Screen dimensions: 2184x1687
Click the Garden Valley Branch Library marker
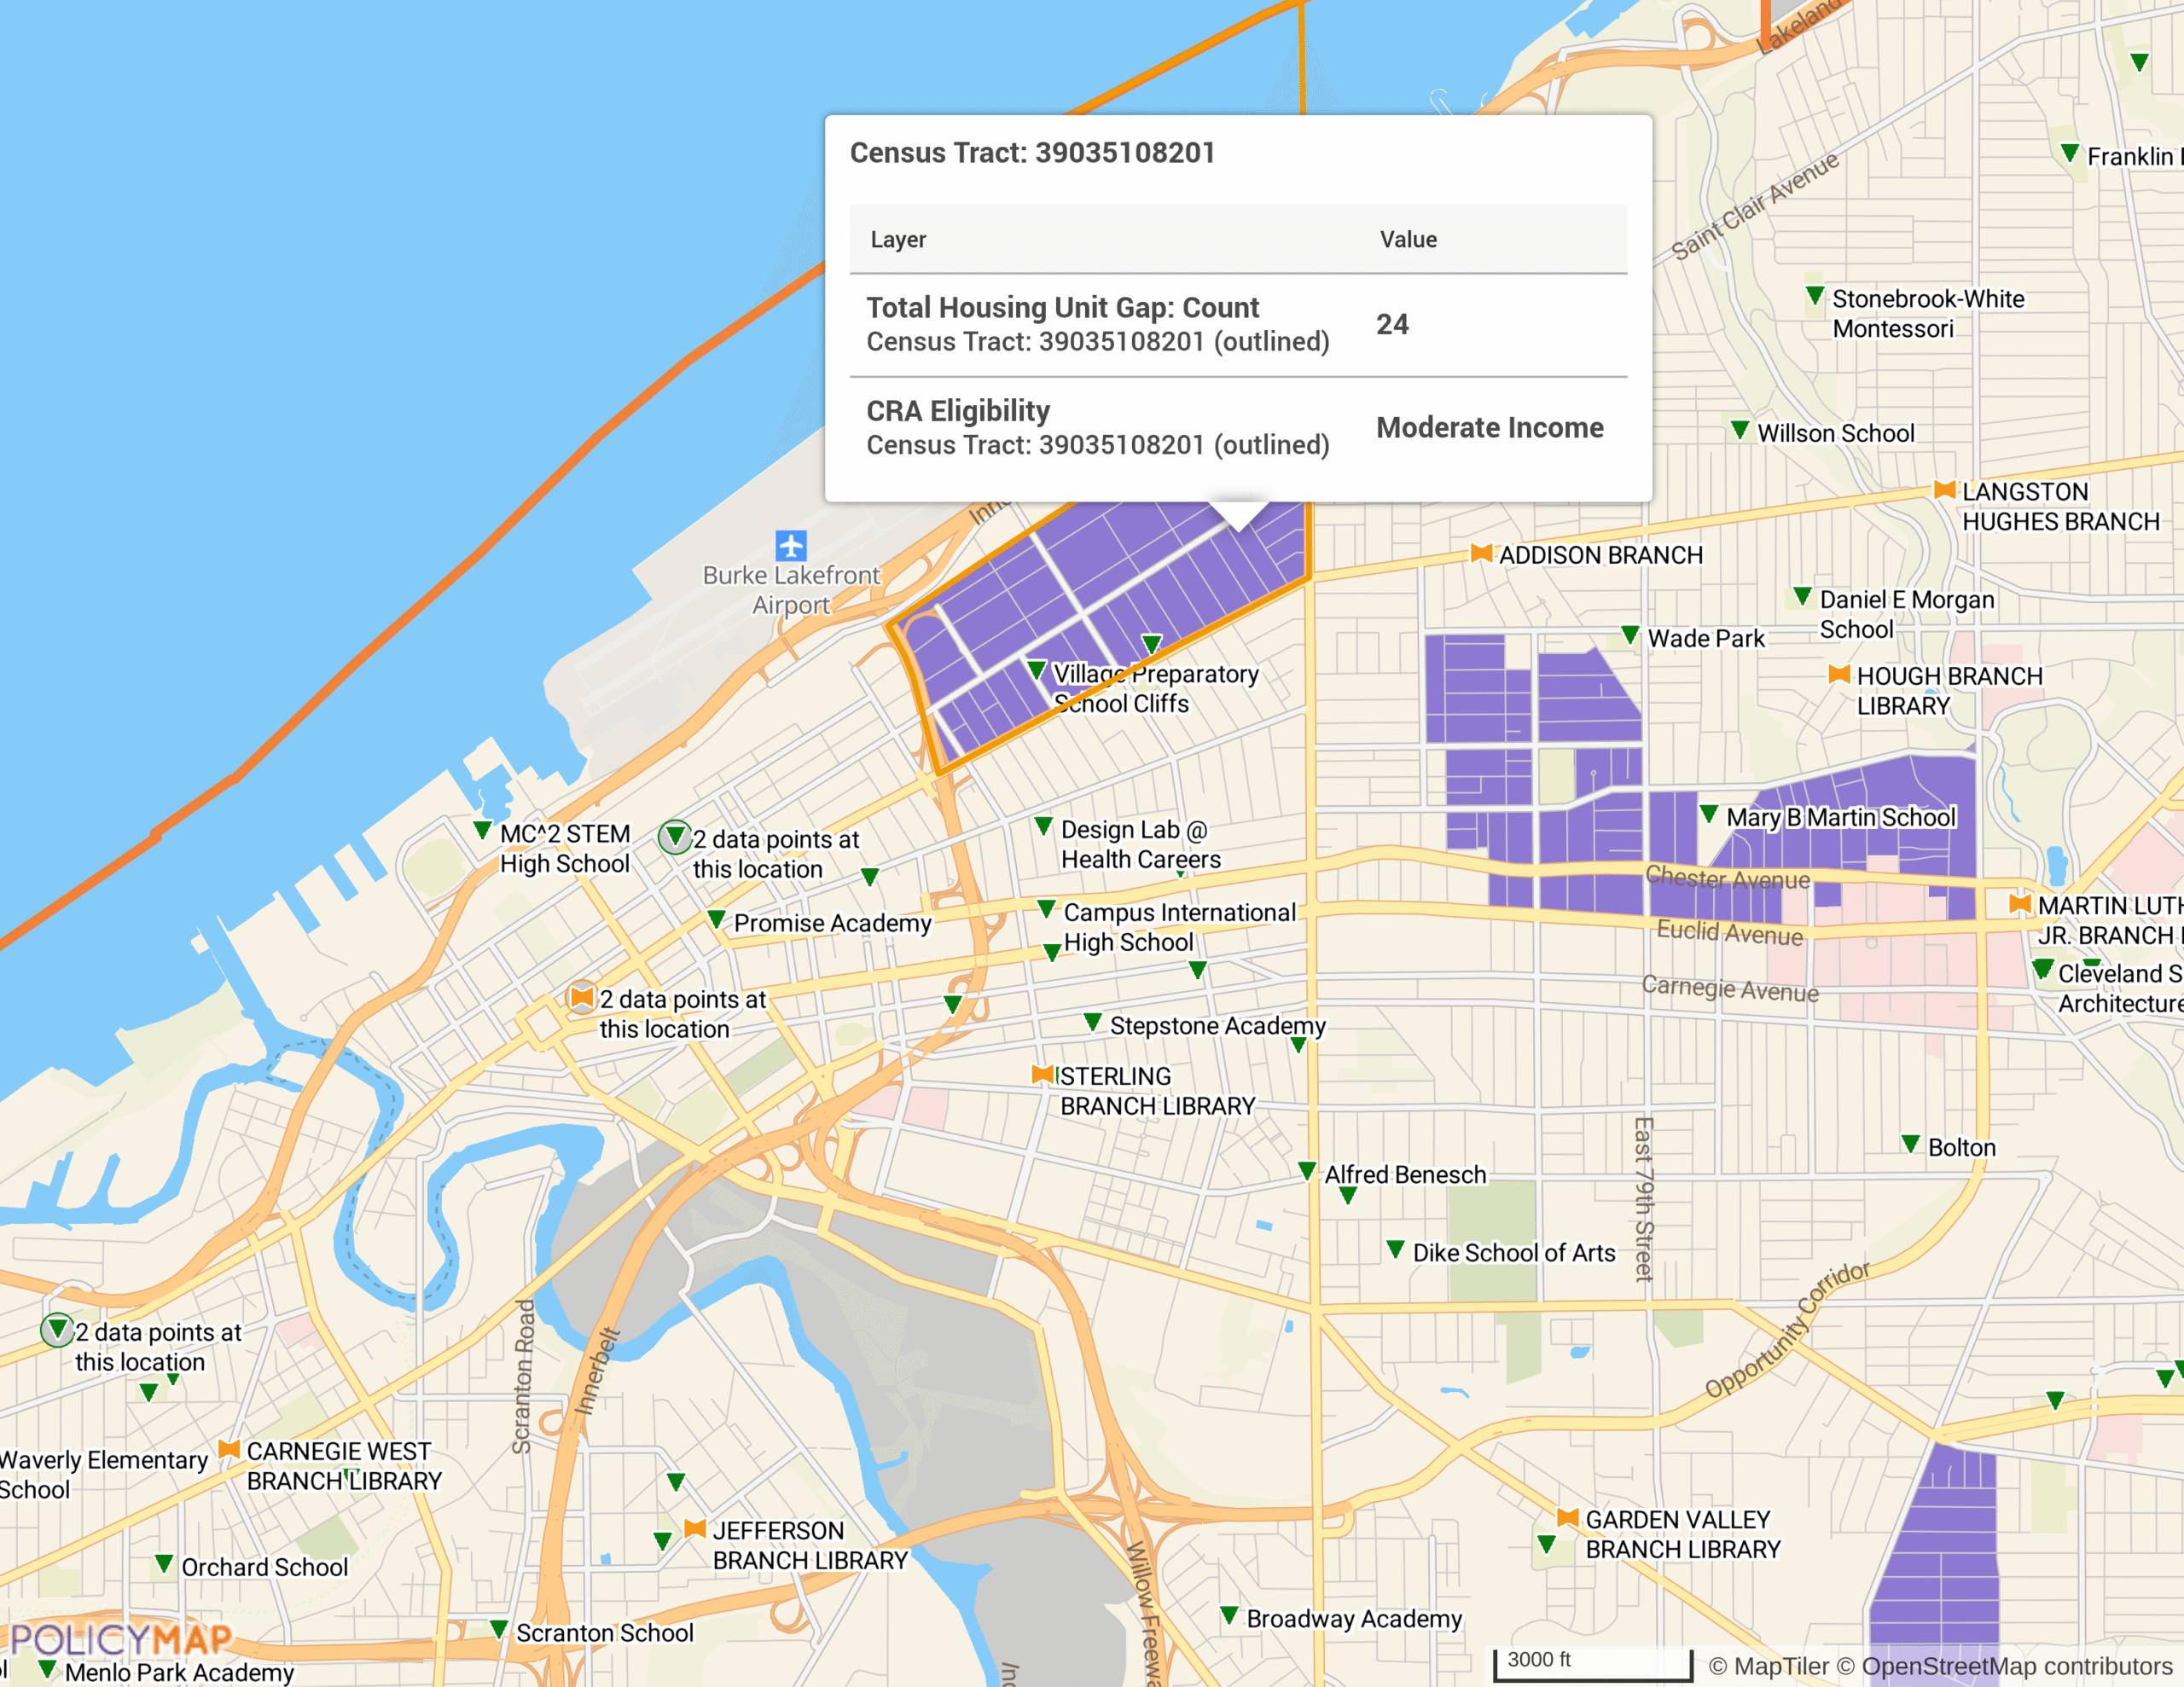coord(1567,1517)
